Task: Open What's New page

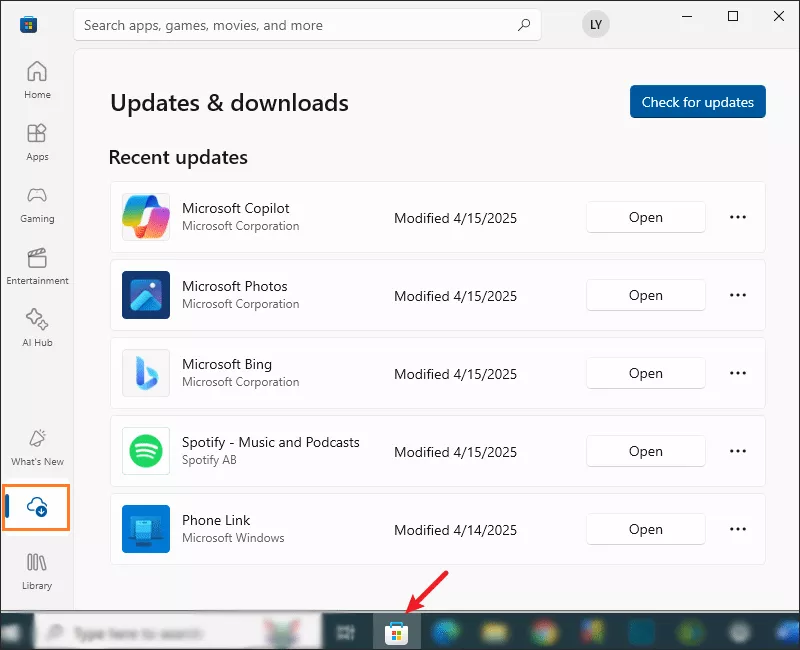Action: tap(37, 447)
